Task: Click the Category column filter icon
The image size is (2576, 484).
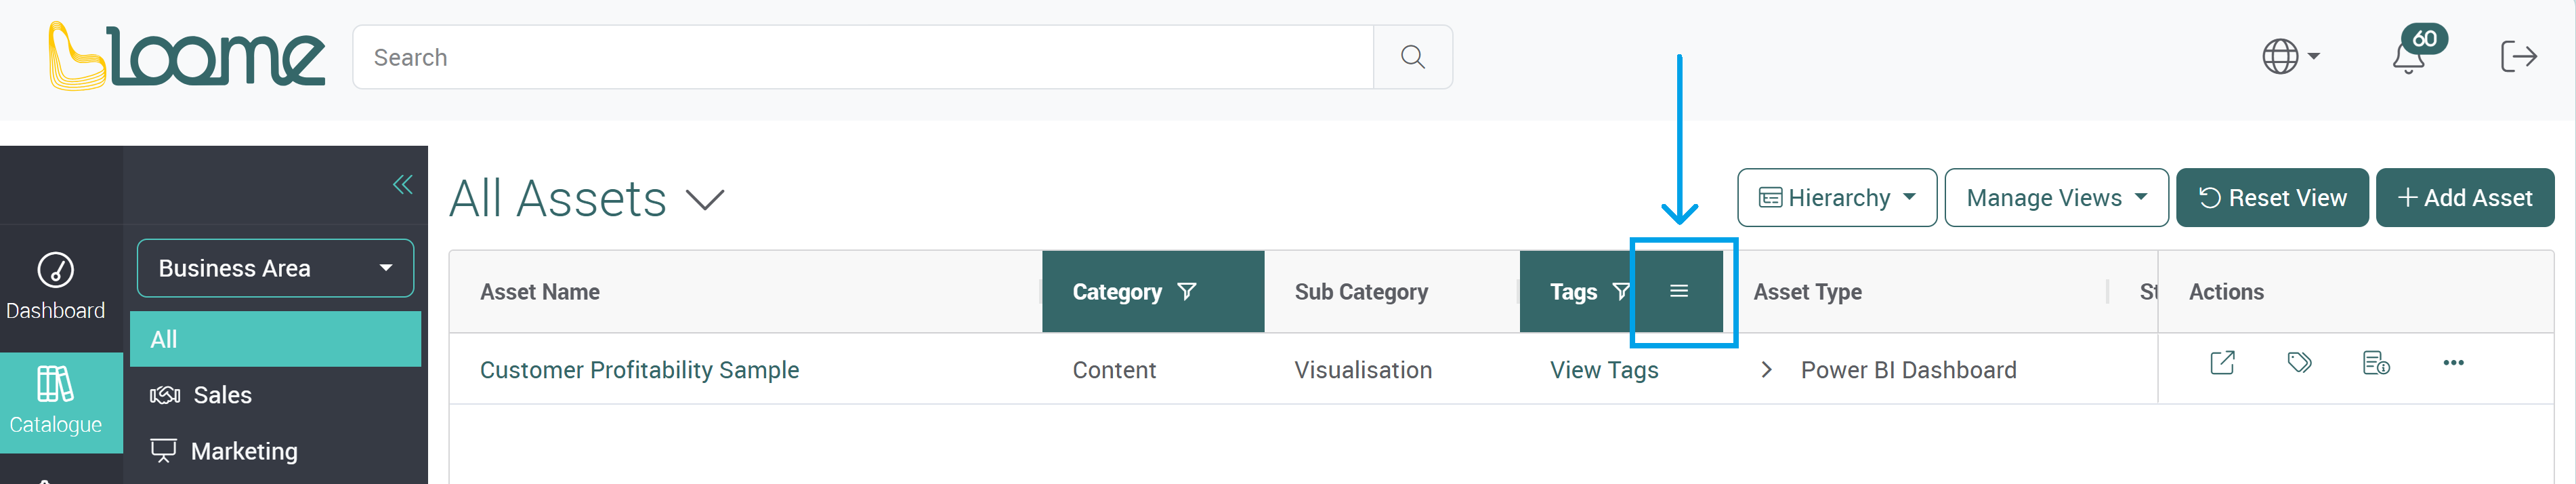Action: (x=1186, y=292)
